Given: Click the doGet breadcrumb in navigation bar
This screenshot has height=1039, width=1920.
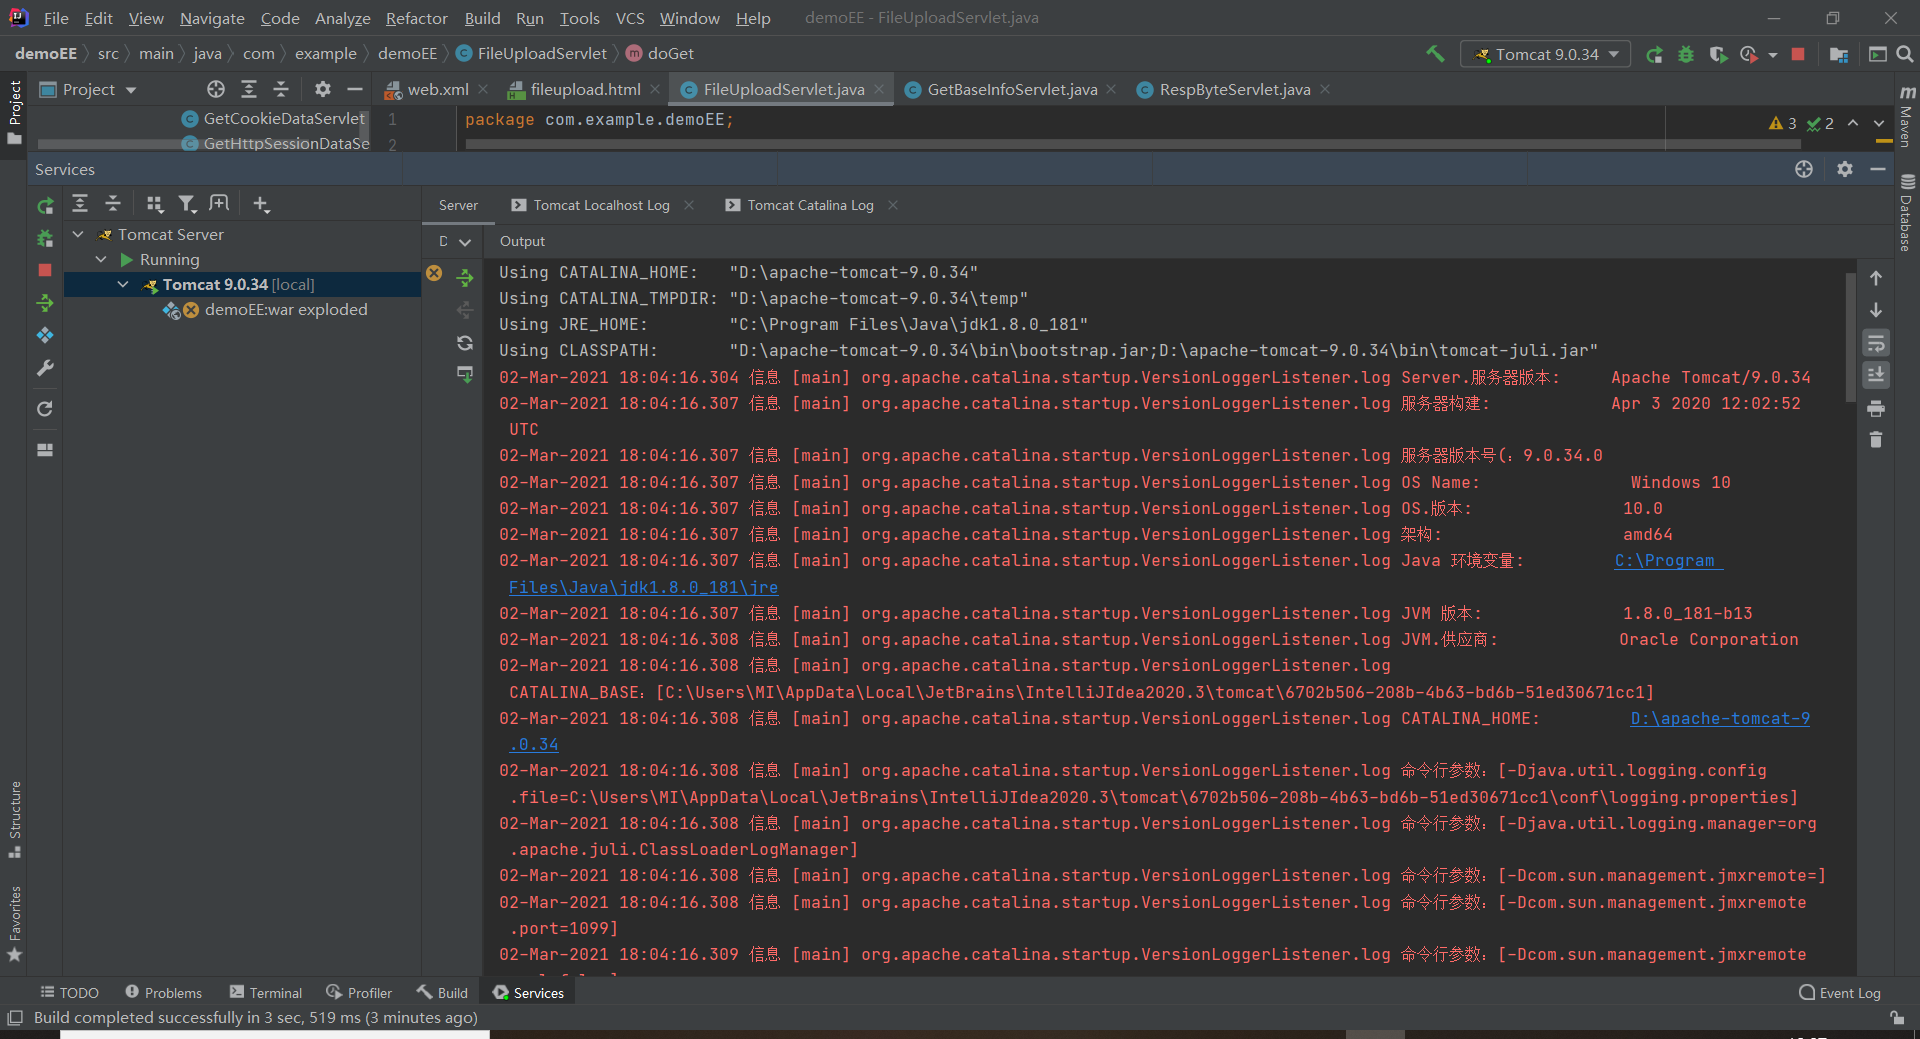Looking at the screenshot, I should [x=660, y=54].
